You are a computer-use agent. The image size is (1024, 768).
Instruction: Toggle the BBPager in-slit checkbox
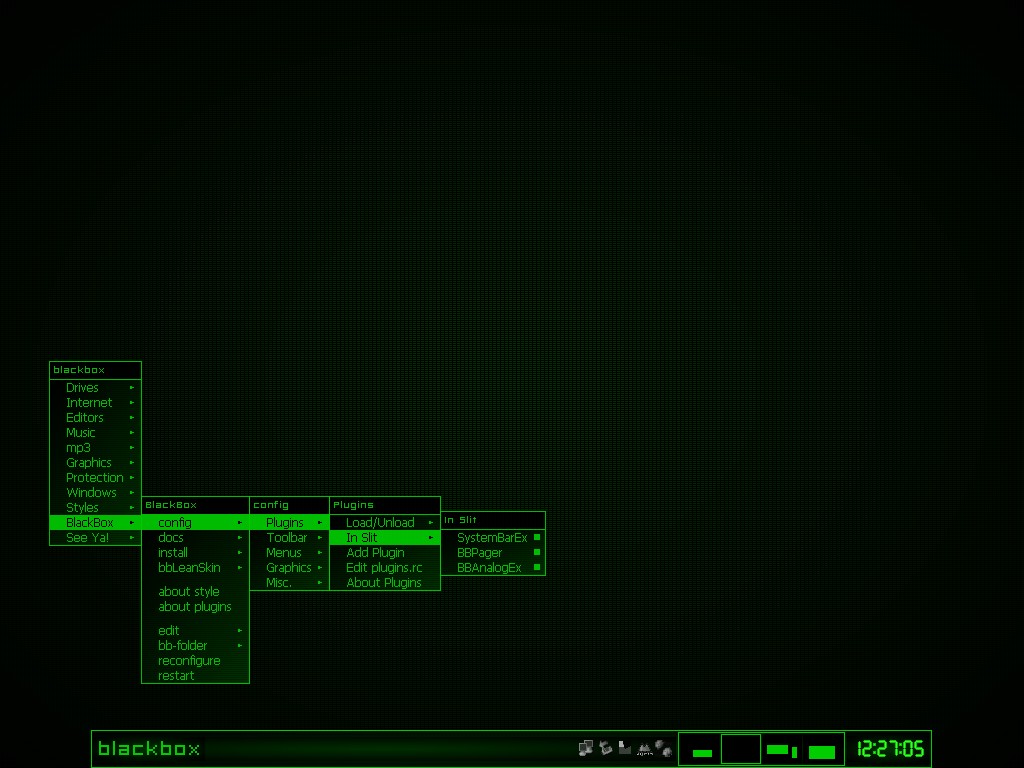click(x=537, y=552)
